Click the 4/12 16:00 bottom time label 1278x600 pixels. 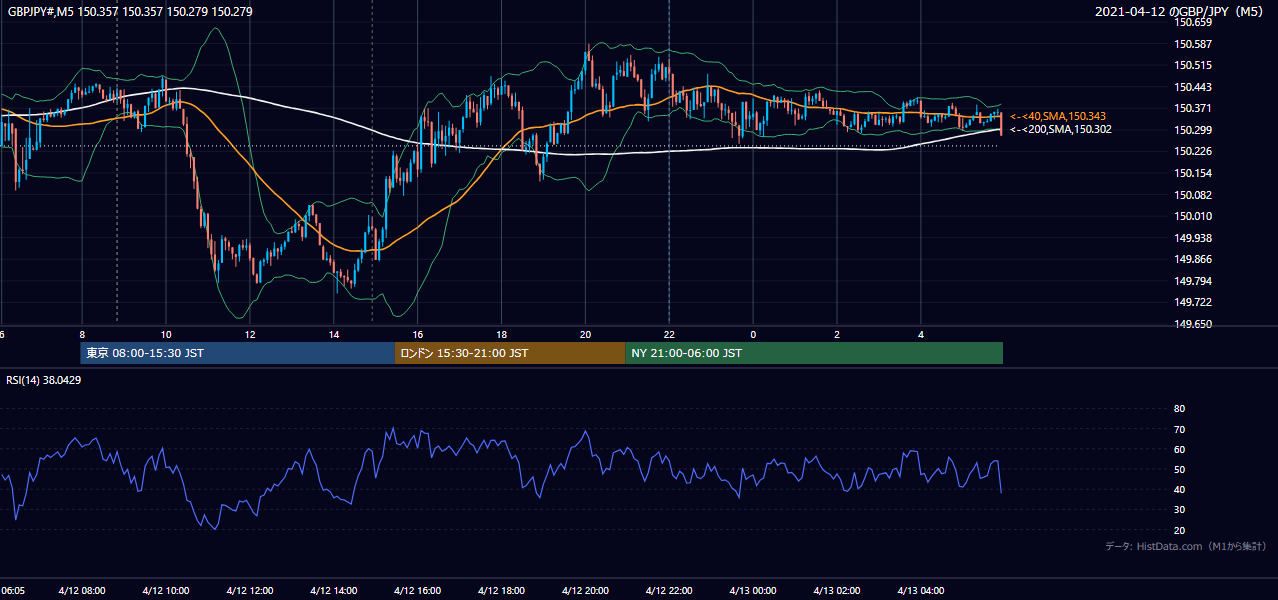(x=418, y=590)
